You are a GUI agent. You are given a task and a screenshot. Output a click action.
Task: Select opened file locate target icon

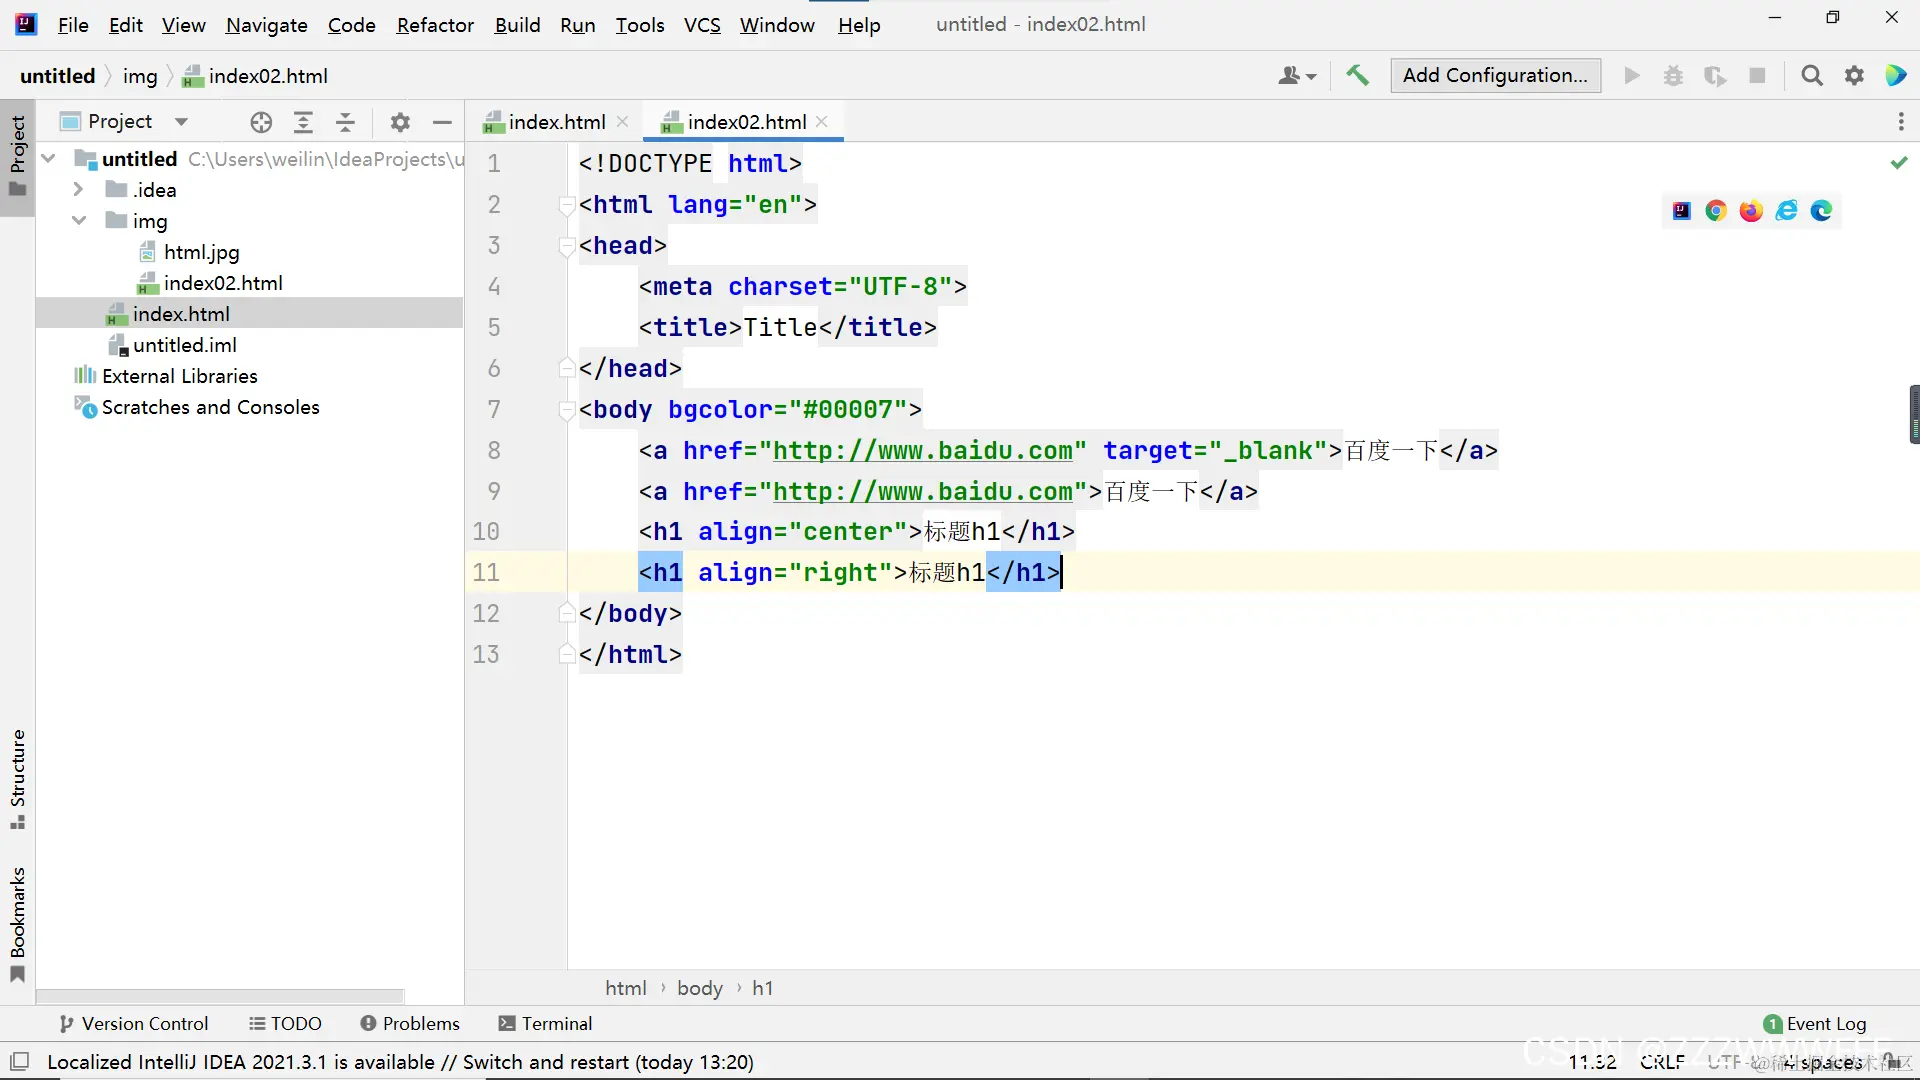point(261,122)
